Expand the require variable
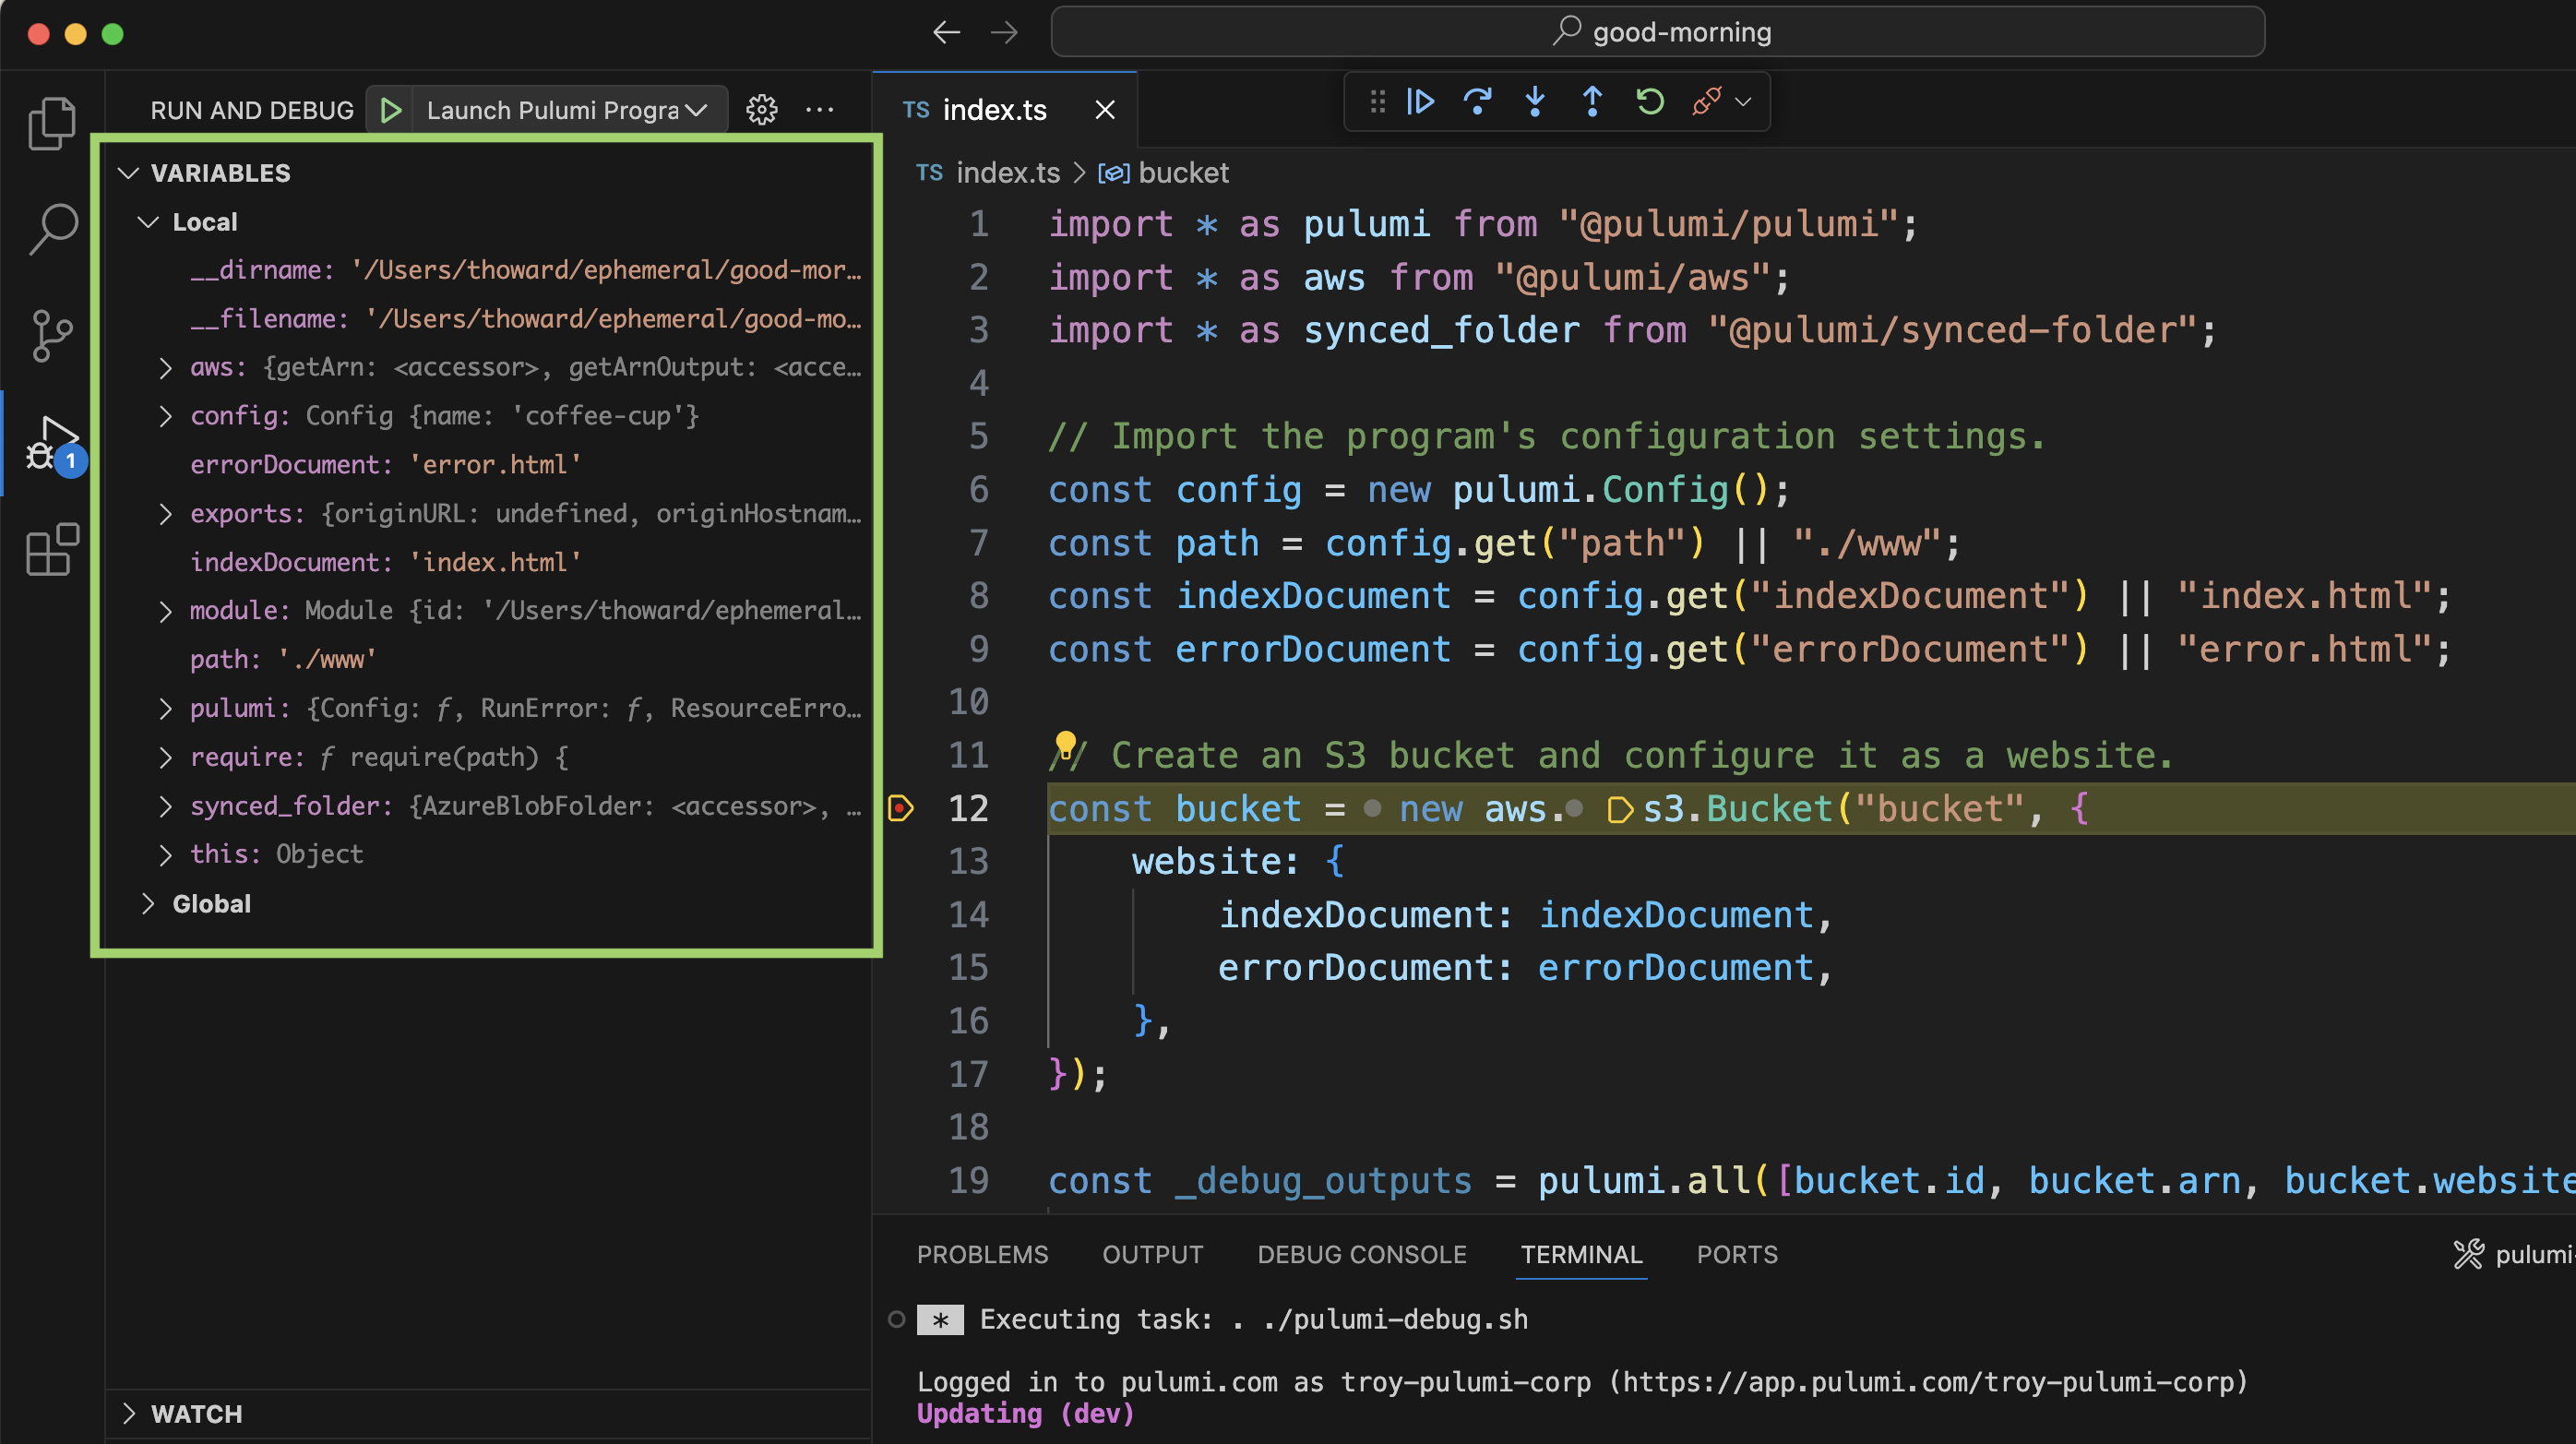The height and width of the screenshot is (1444, 2576). [166, 758]
